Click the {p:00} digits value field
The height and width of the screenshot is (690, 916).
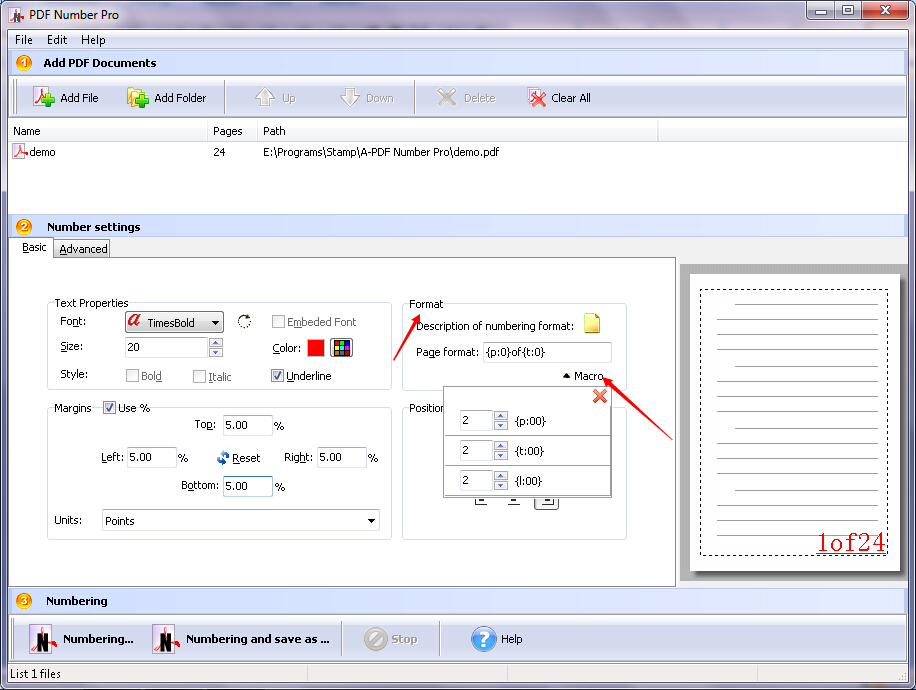tap(476, 420)
